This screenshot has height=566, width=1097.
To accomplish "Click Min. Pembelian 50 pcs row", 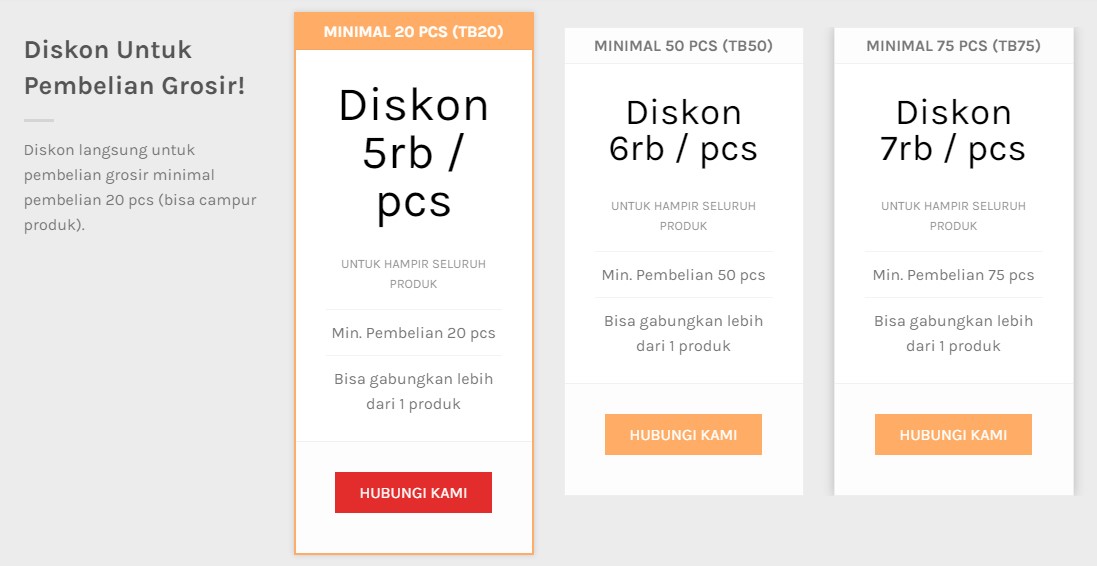I will pyautogui.click(x=683, y=275).
